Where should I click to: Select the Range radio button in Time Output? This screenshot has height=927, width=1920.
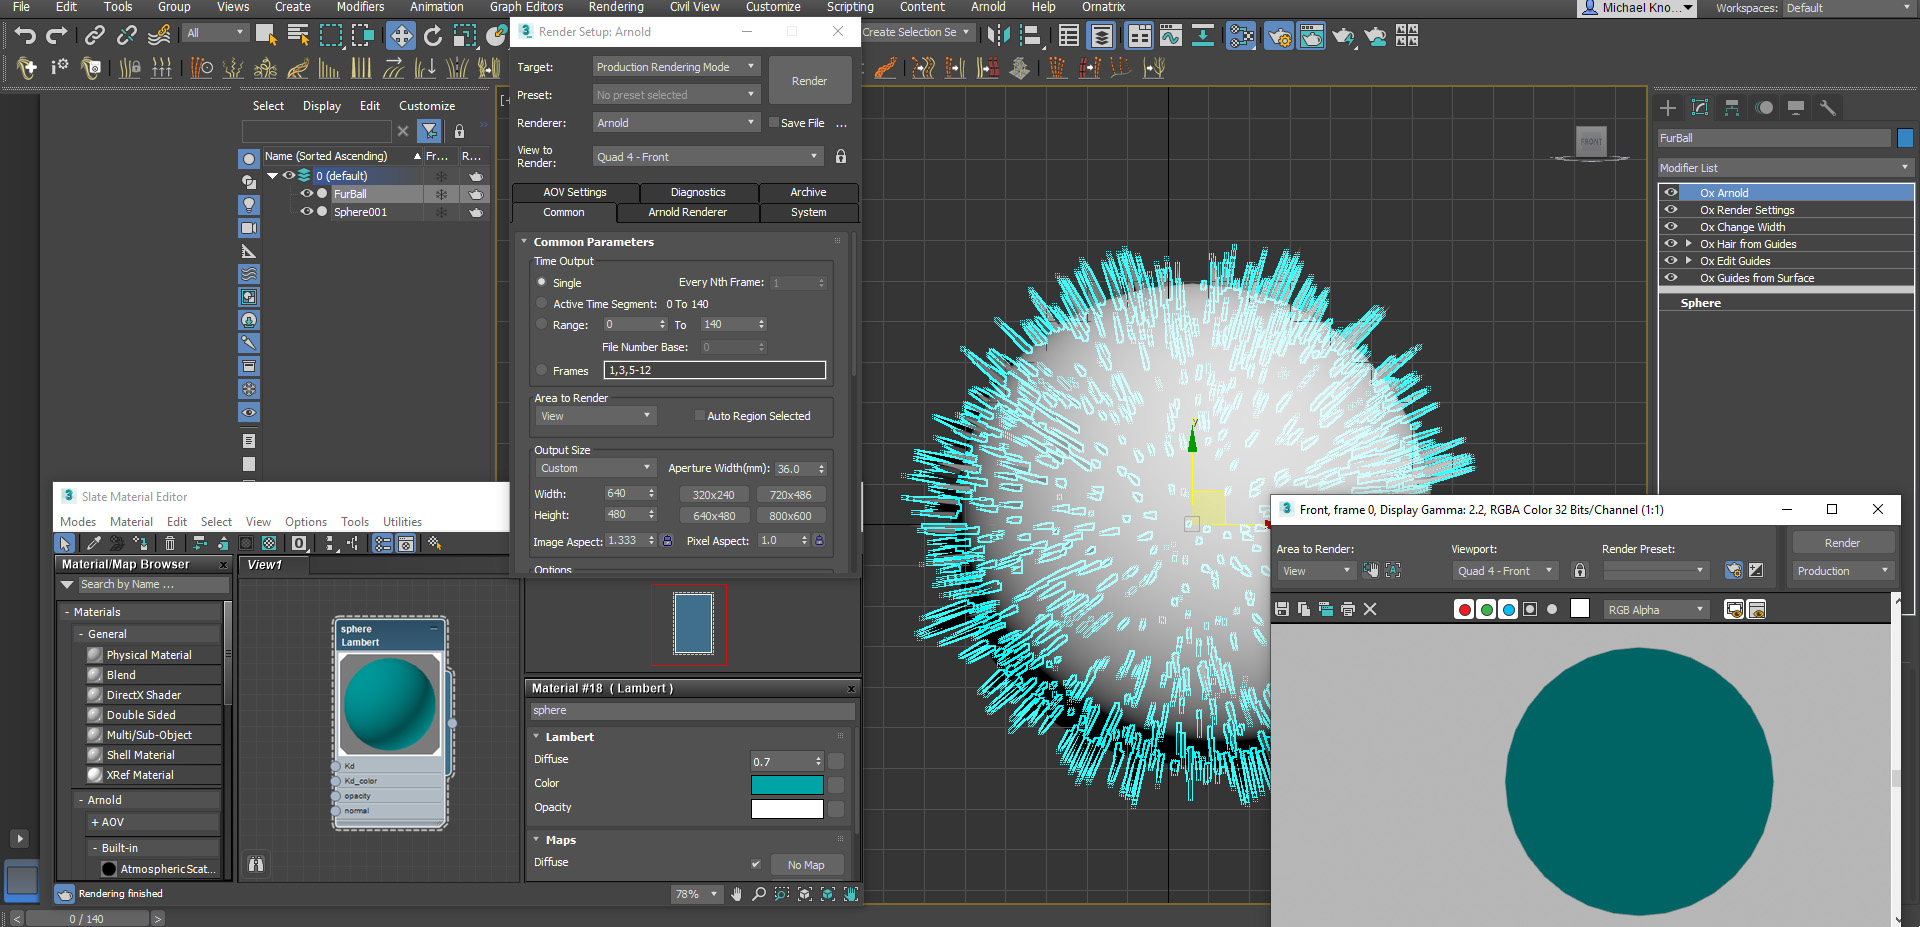click(x=542, y=325)
